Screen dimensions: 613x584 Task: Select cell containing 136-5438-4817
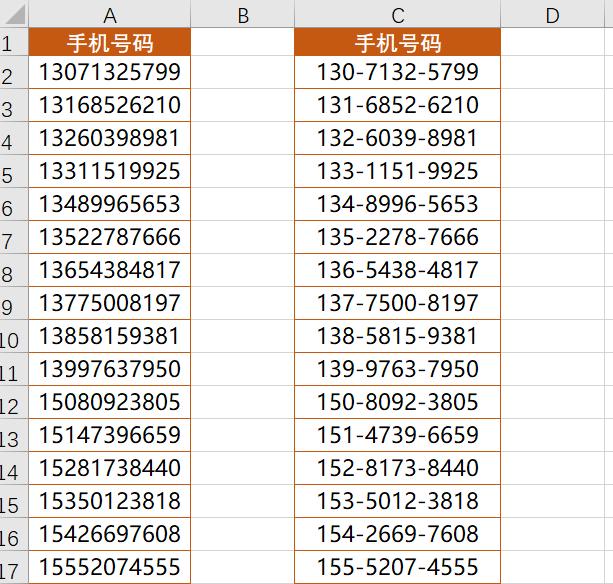tap(397, 270)
